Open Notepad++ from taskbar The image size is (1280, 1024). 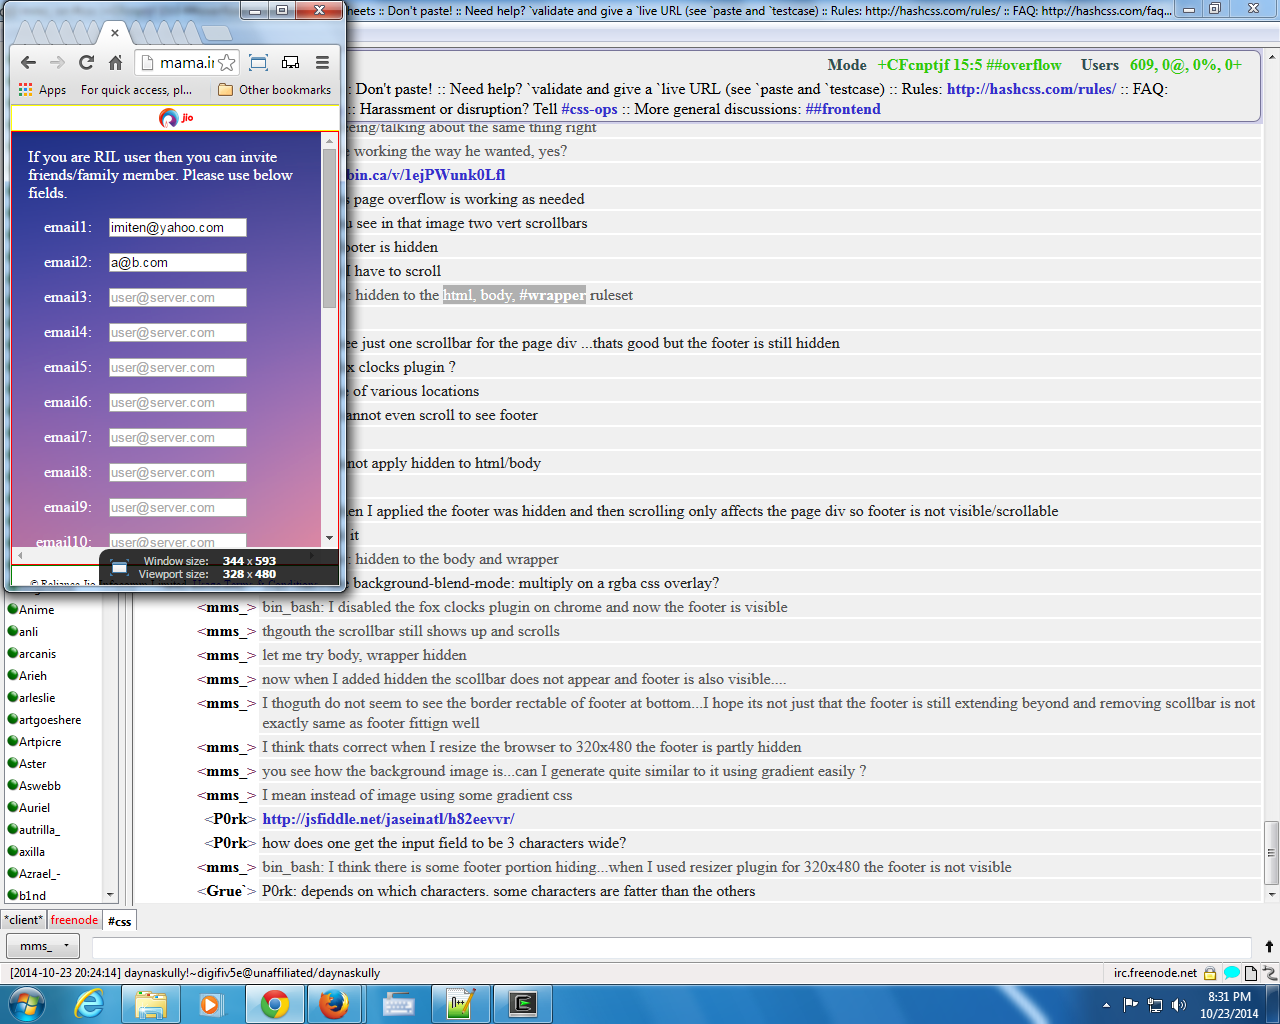460,1004
